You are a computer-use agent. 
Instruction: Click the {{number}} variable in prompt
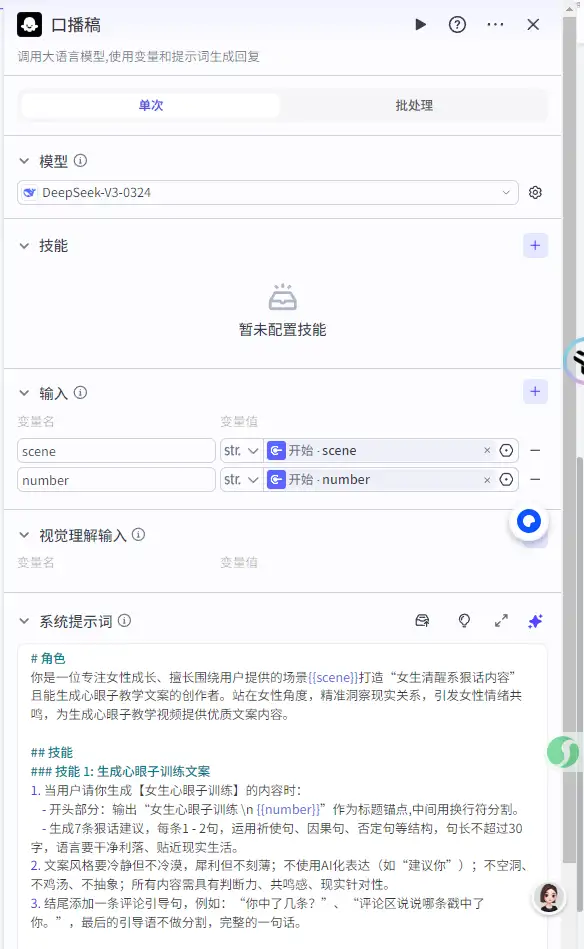(288, 809)
